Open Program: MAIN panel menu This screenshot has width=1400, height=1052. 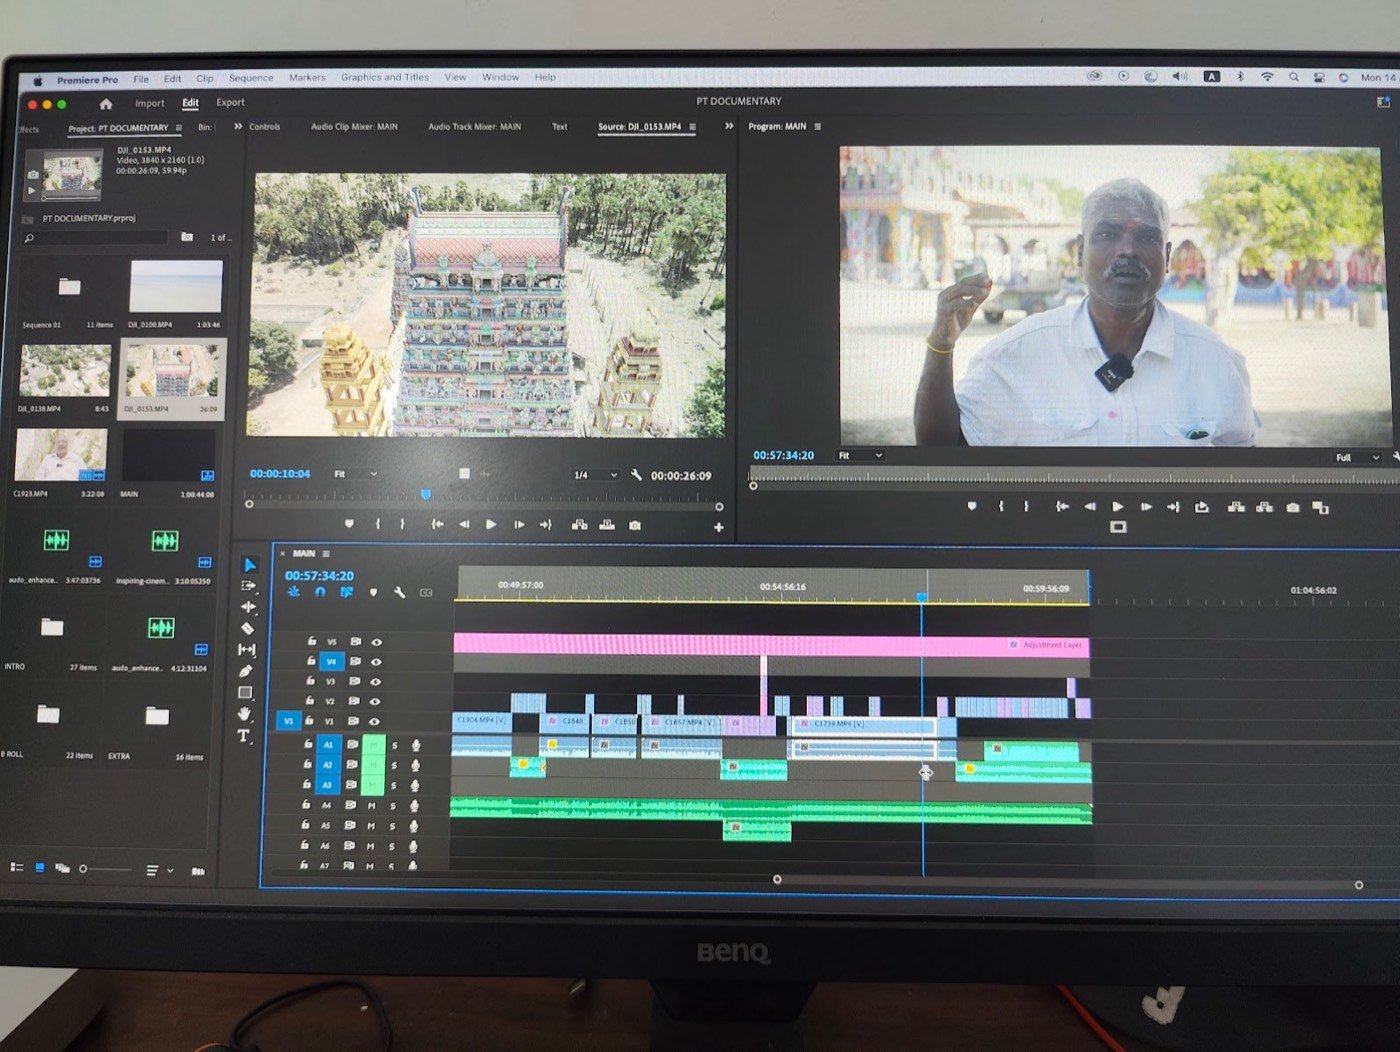point(817,127)
